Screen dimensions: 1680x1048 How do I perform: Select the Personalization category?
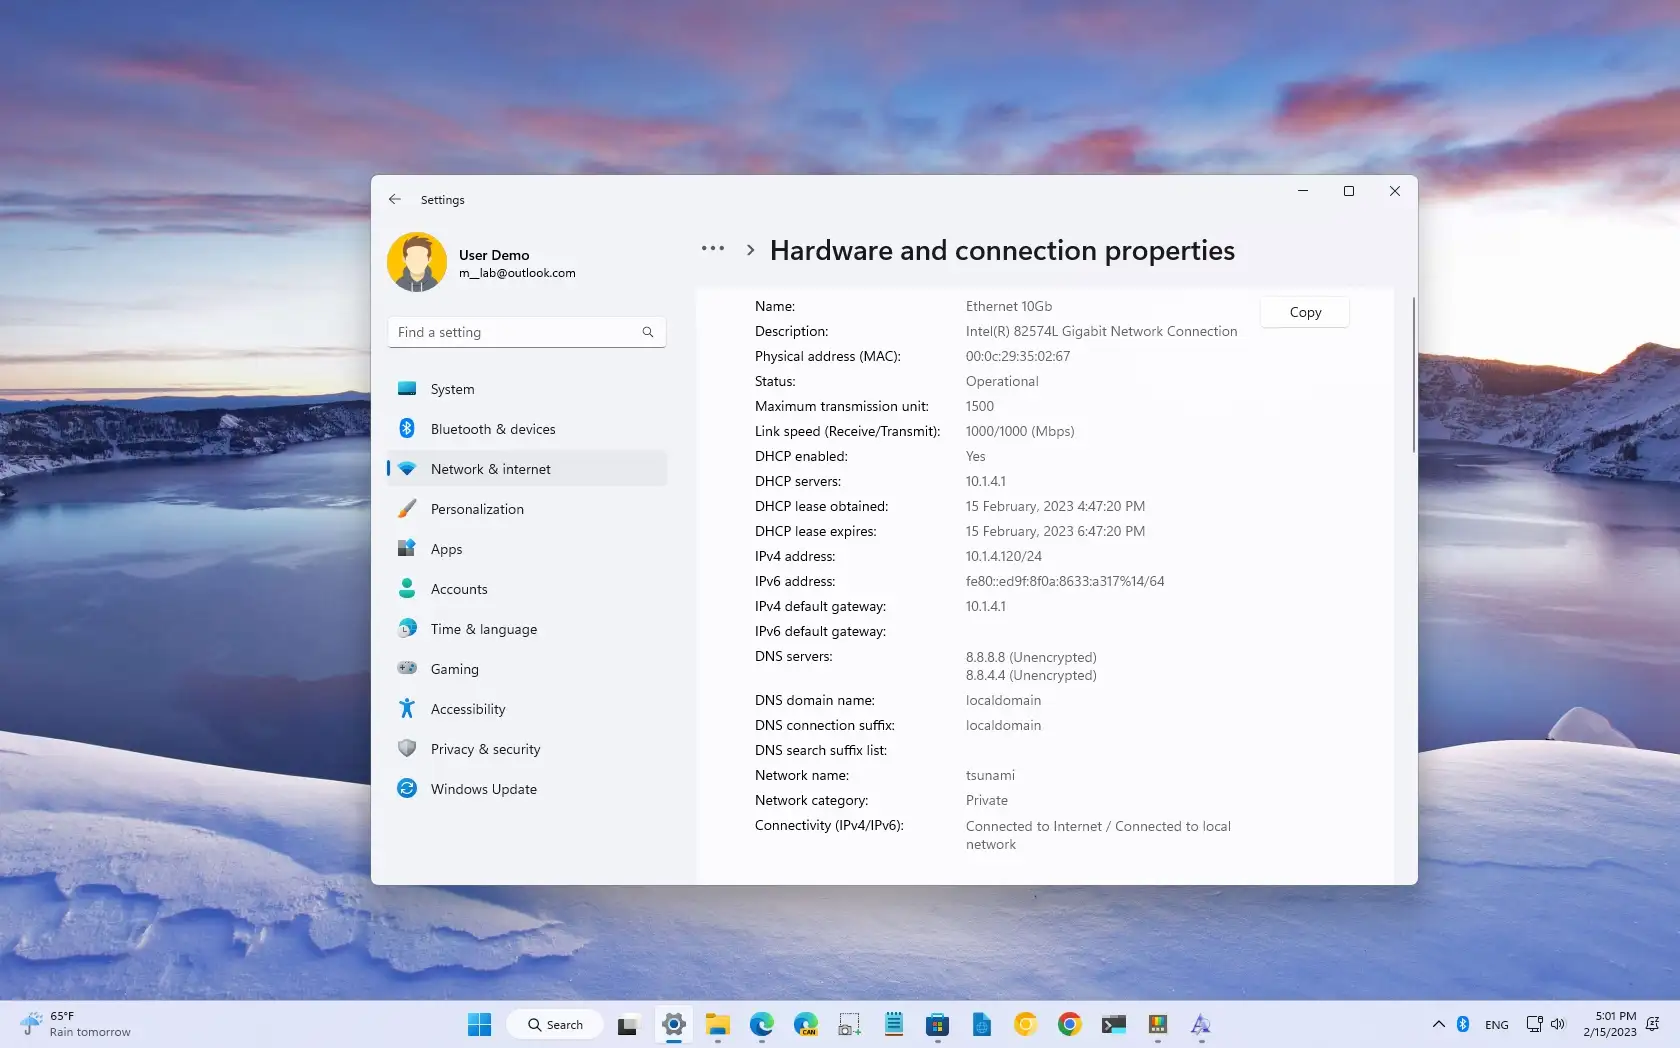(527, 509)
